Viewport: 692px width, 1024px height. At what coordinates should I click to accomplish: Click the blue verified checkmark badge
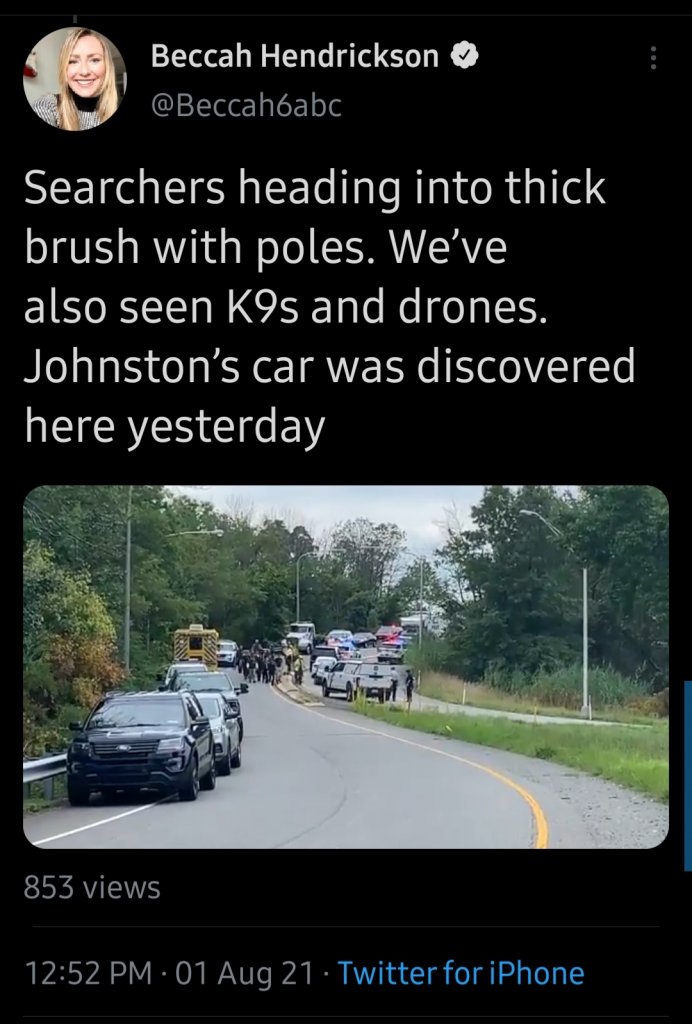(465, 56)
